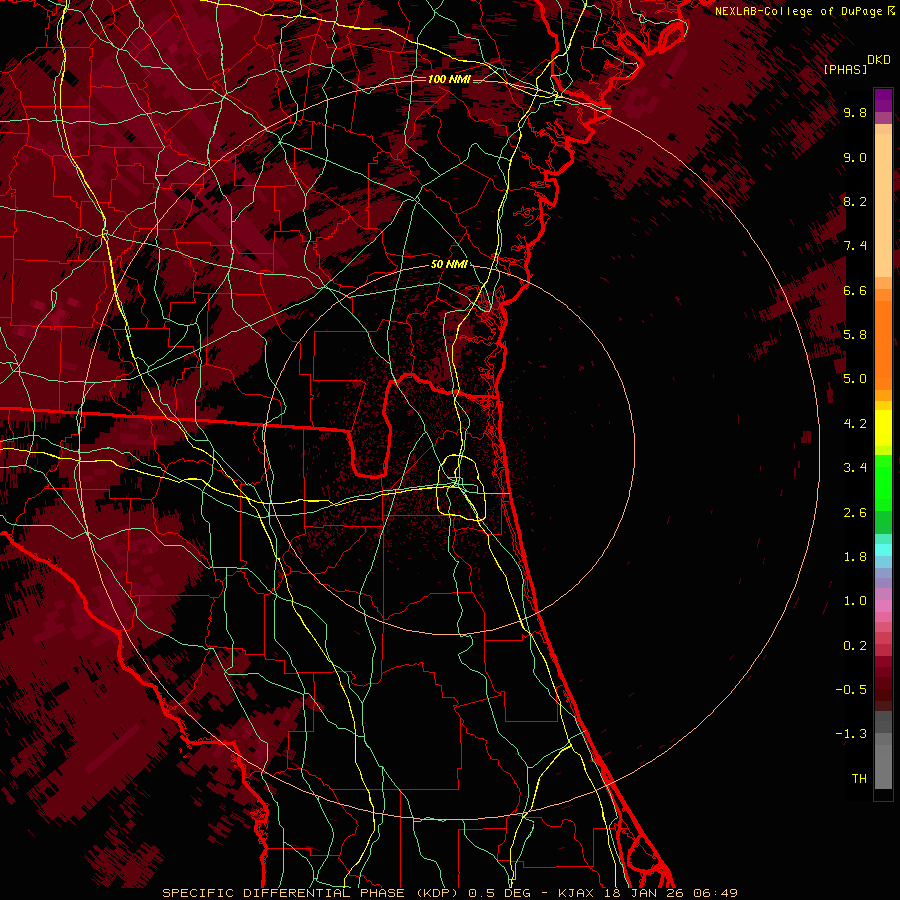Click the NEXLAB-College of DuPage credit text
Viewport: 900px width, 900px height.
[x=798, y=11]
